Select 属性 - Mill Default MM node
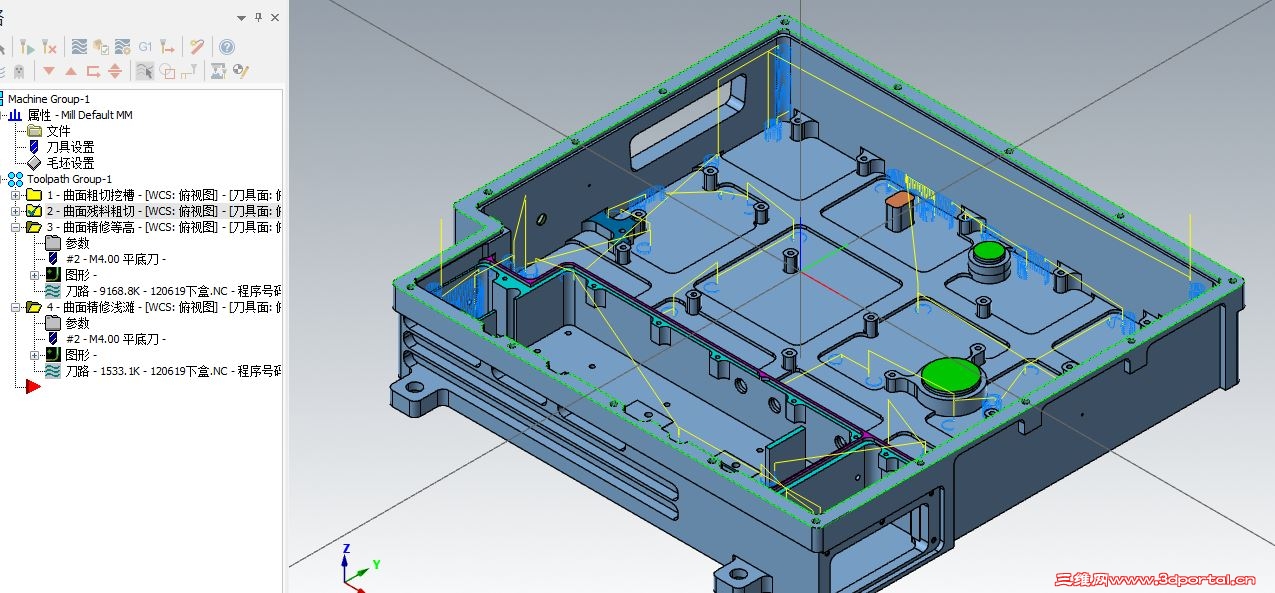Screen dimensions: 1275x593 click(x=80, y=115)
